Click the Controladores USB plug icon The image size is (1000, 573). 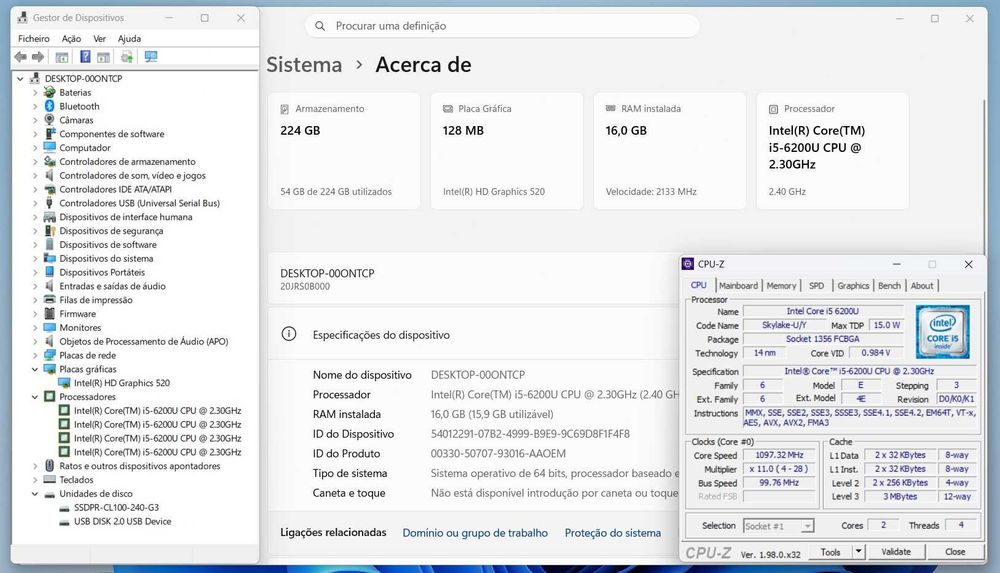(x=50, y=203)
